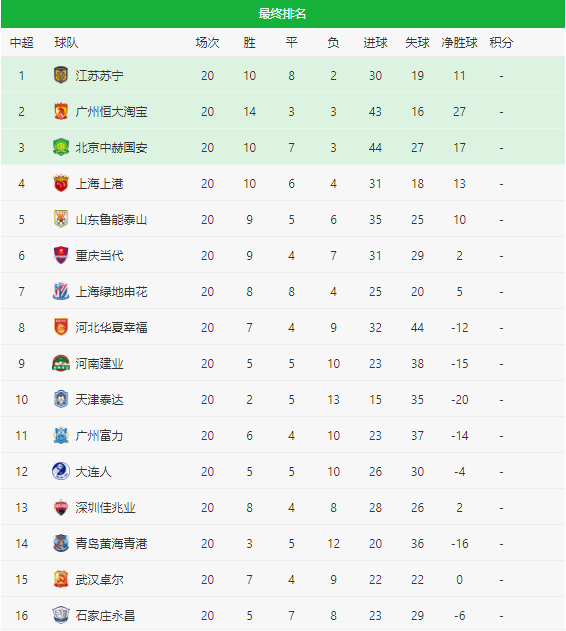Click the 大连人 round logo

(x=61, y=471)
